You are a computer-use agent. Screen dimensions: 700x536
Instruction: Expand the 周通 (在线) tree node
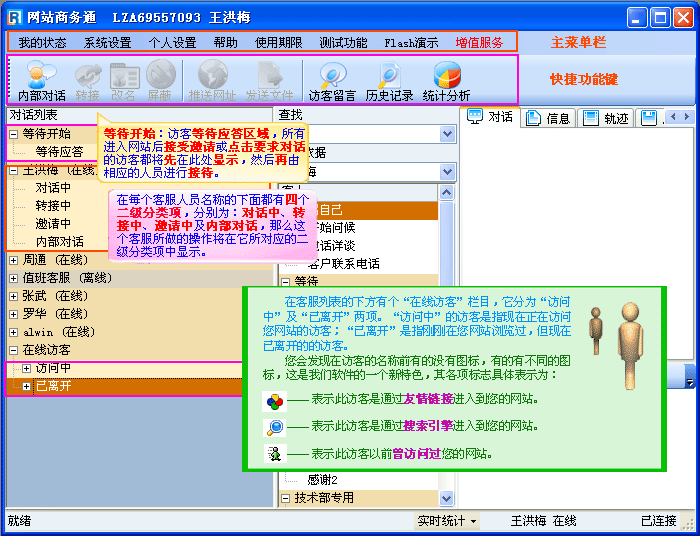13,259
